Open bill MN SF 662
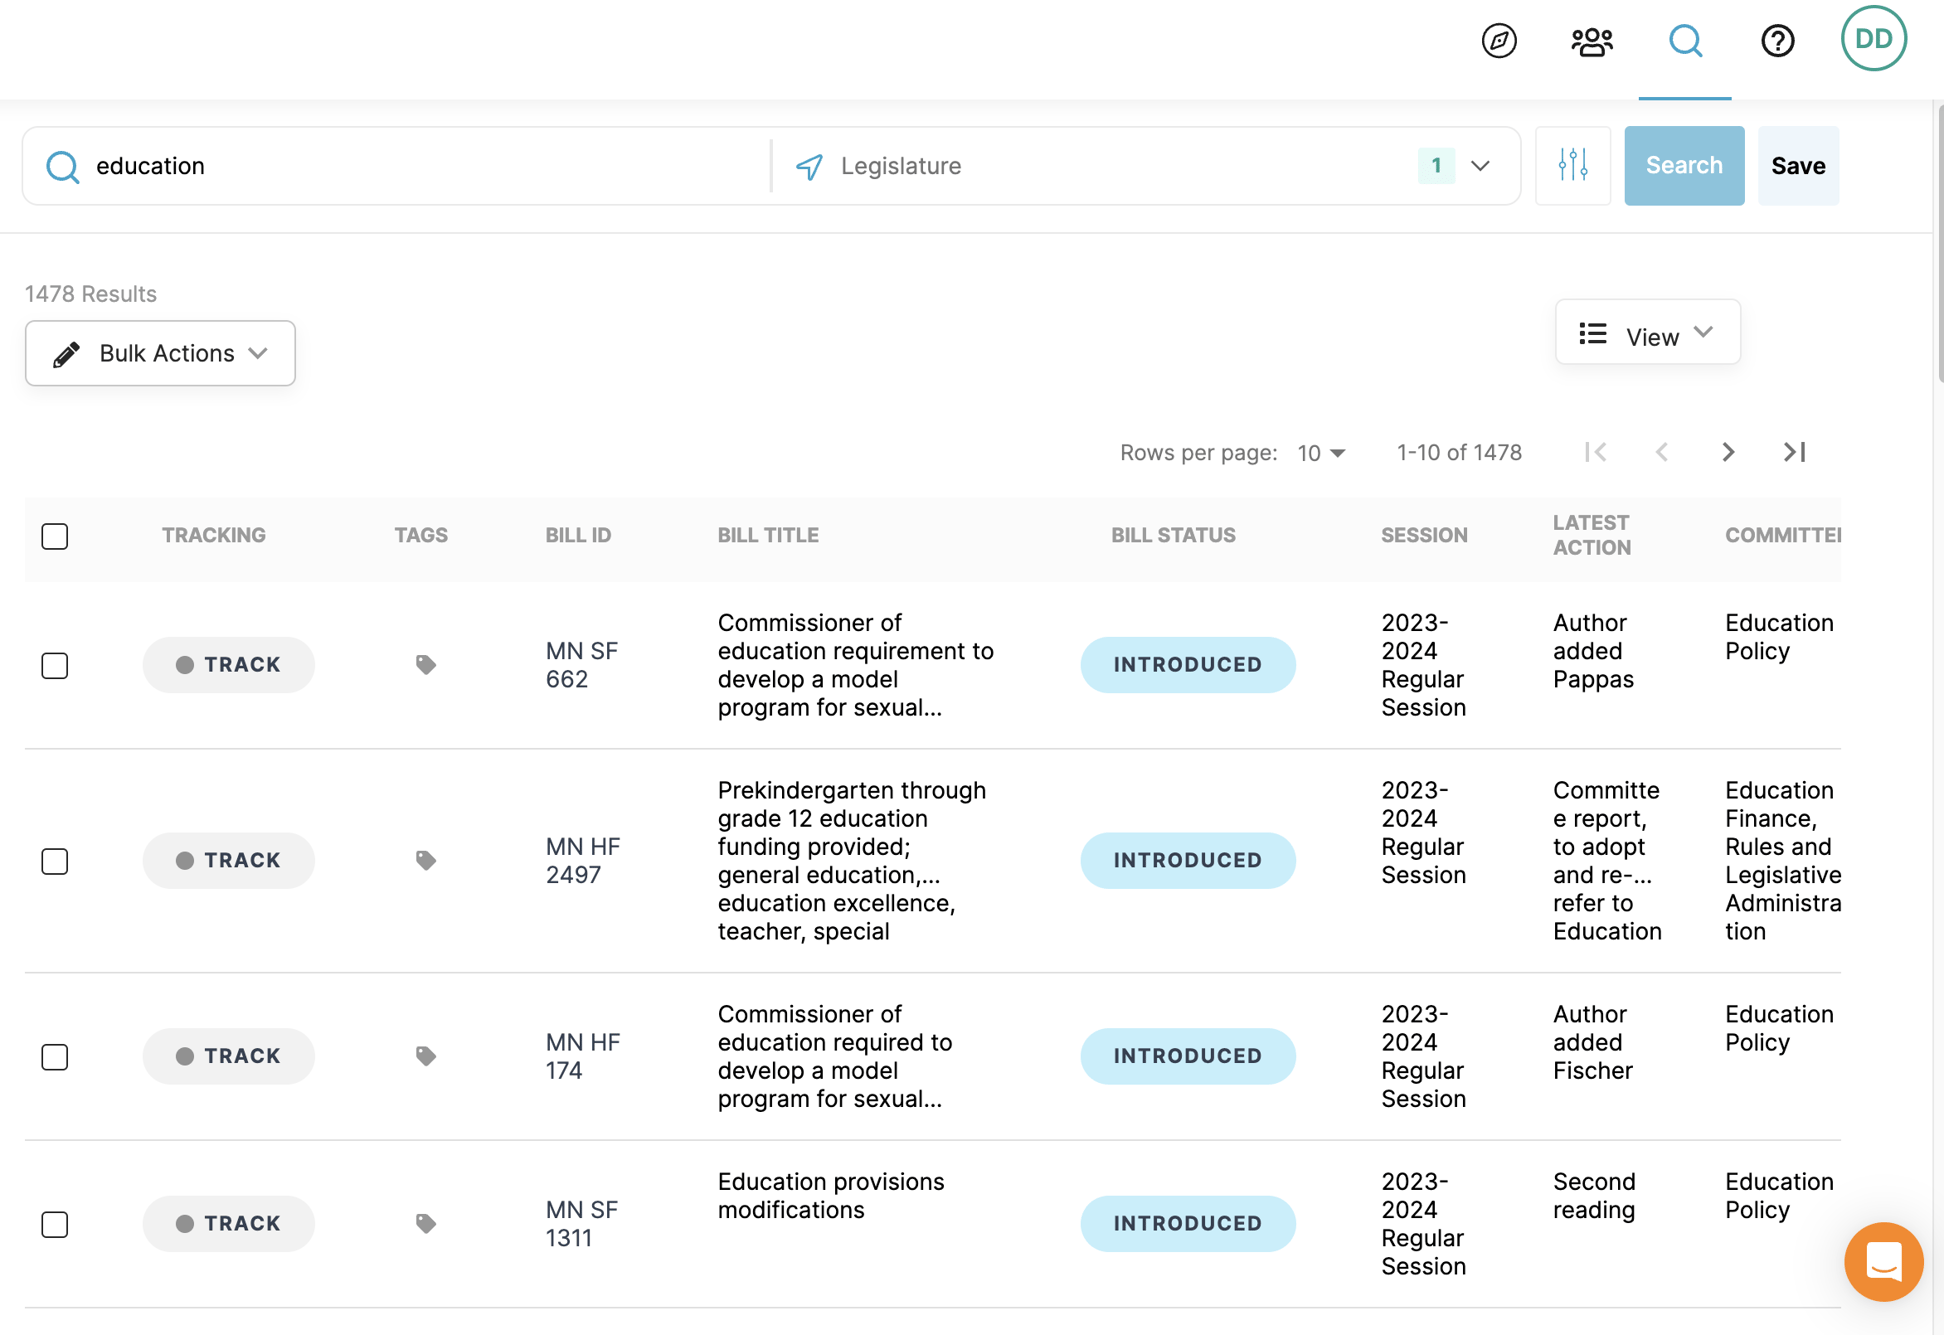Image resolution: width=1944 pixels, height=1335 pixels. point(581,664)
